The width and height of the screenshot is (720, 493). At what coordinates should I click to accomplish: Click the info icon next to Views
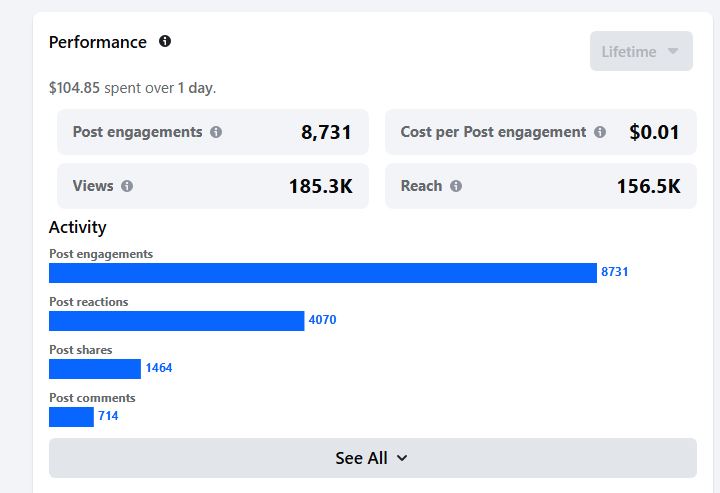pos(127,186)
